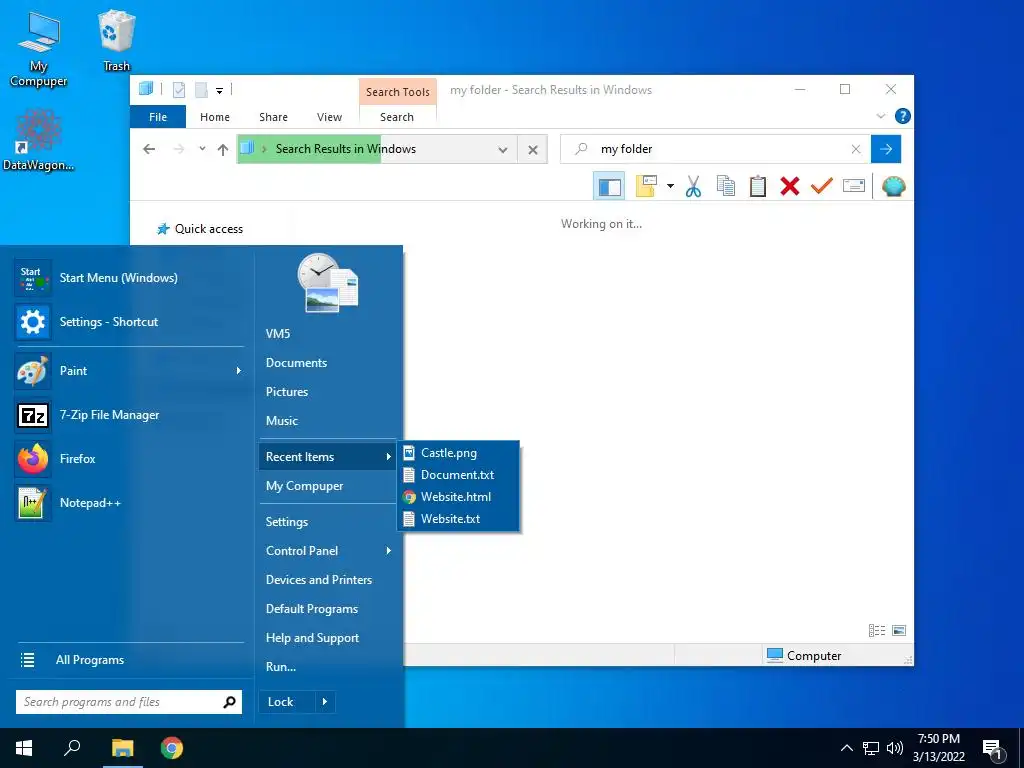Launch 7-Zip File Manager
Screen dimensions: 1024x768
point(129,415)
